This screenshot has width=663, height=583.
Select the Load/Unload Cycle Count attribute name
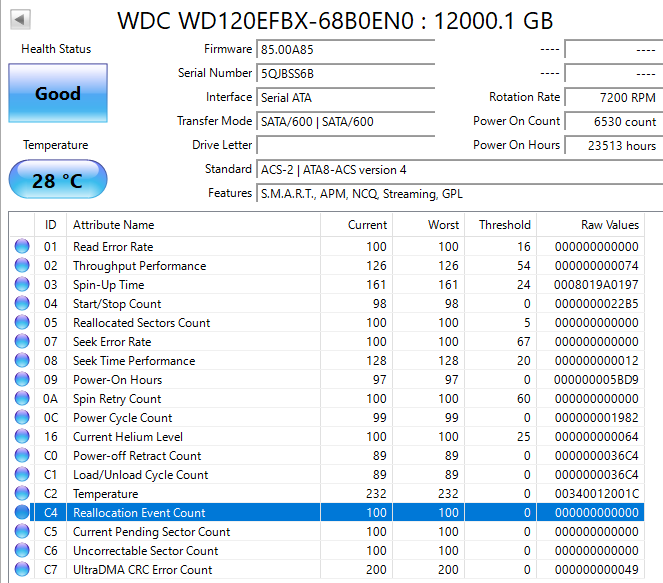pos(141,475)
